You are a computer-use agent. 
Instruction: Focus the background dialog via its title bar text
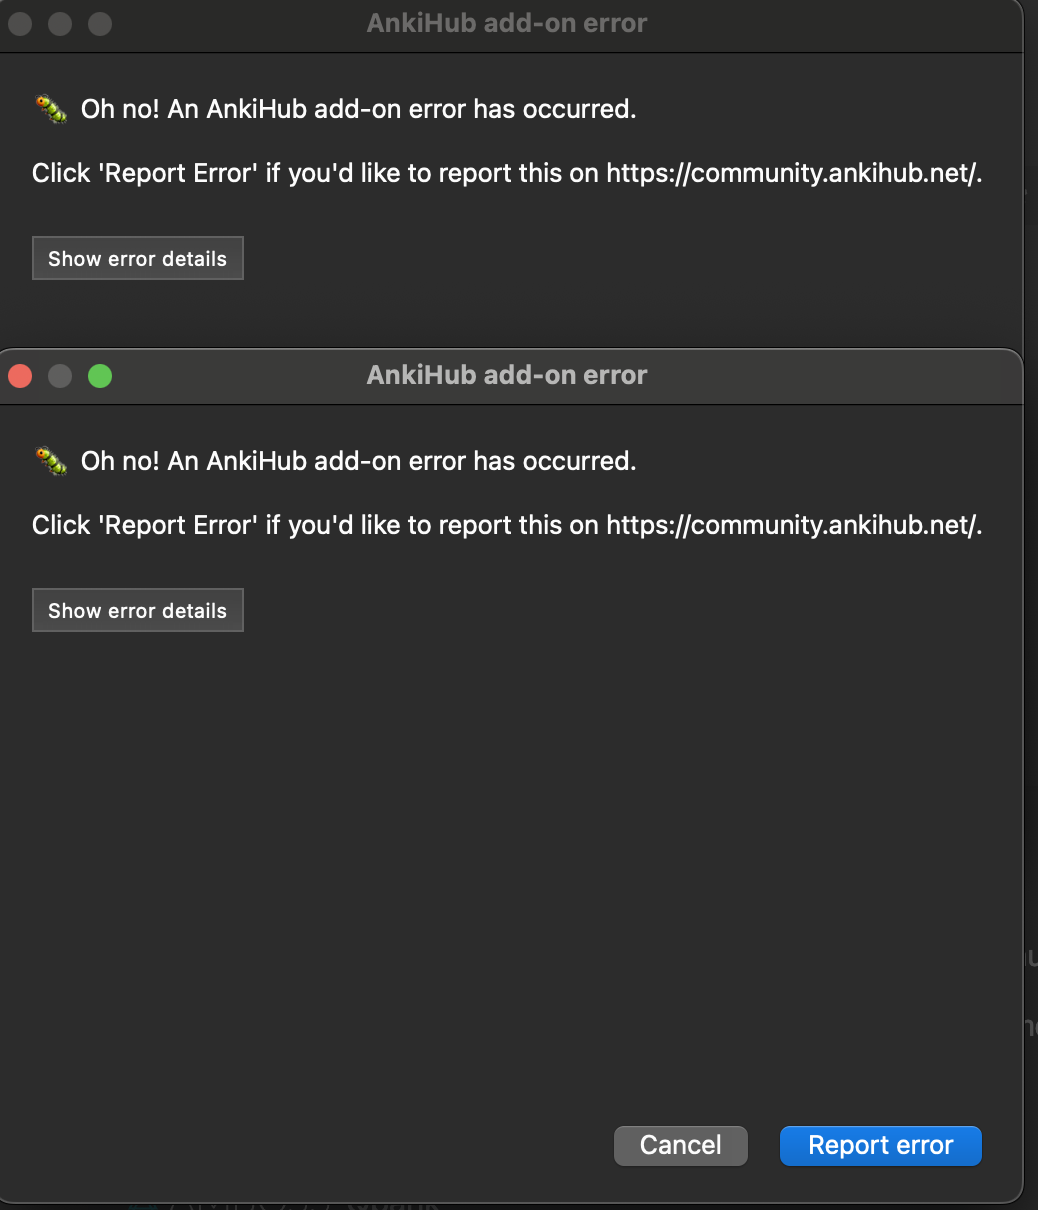(507, 24)
